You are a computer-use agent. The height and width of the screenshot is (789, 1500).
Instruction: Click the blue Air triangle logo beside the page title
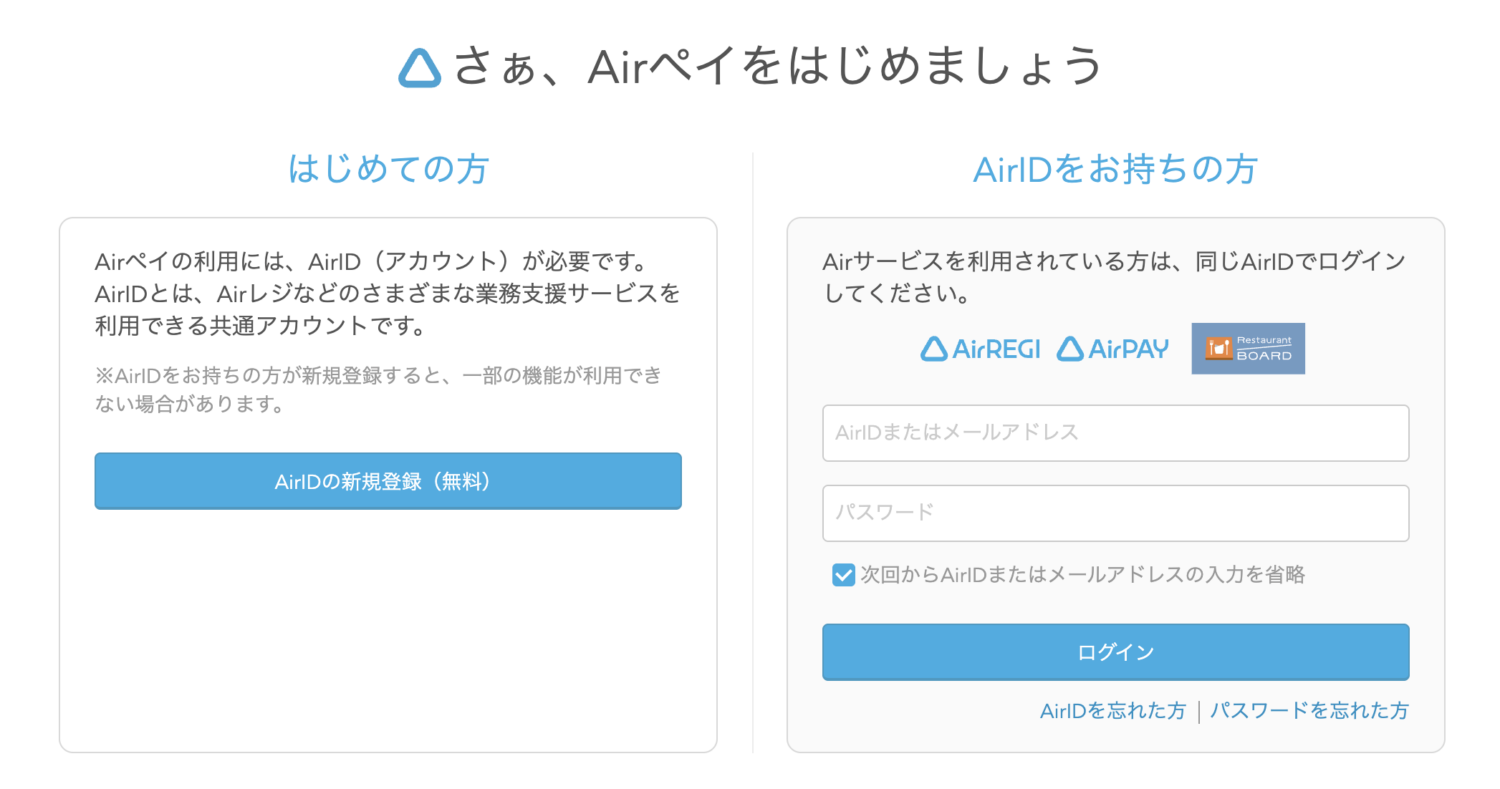(420, 67)
